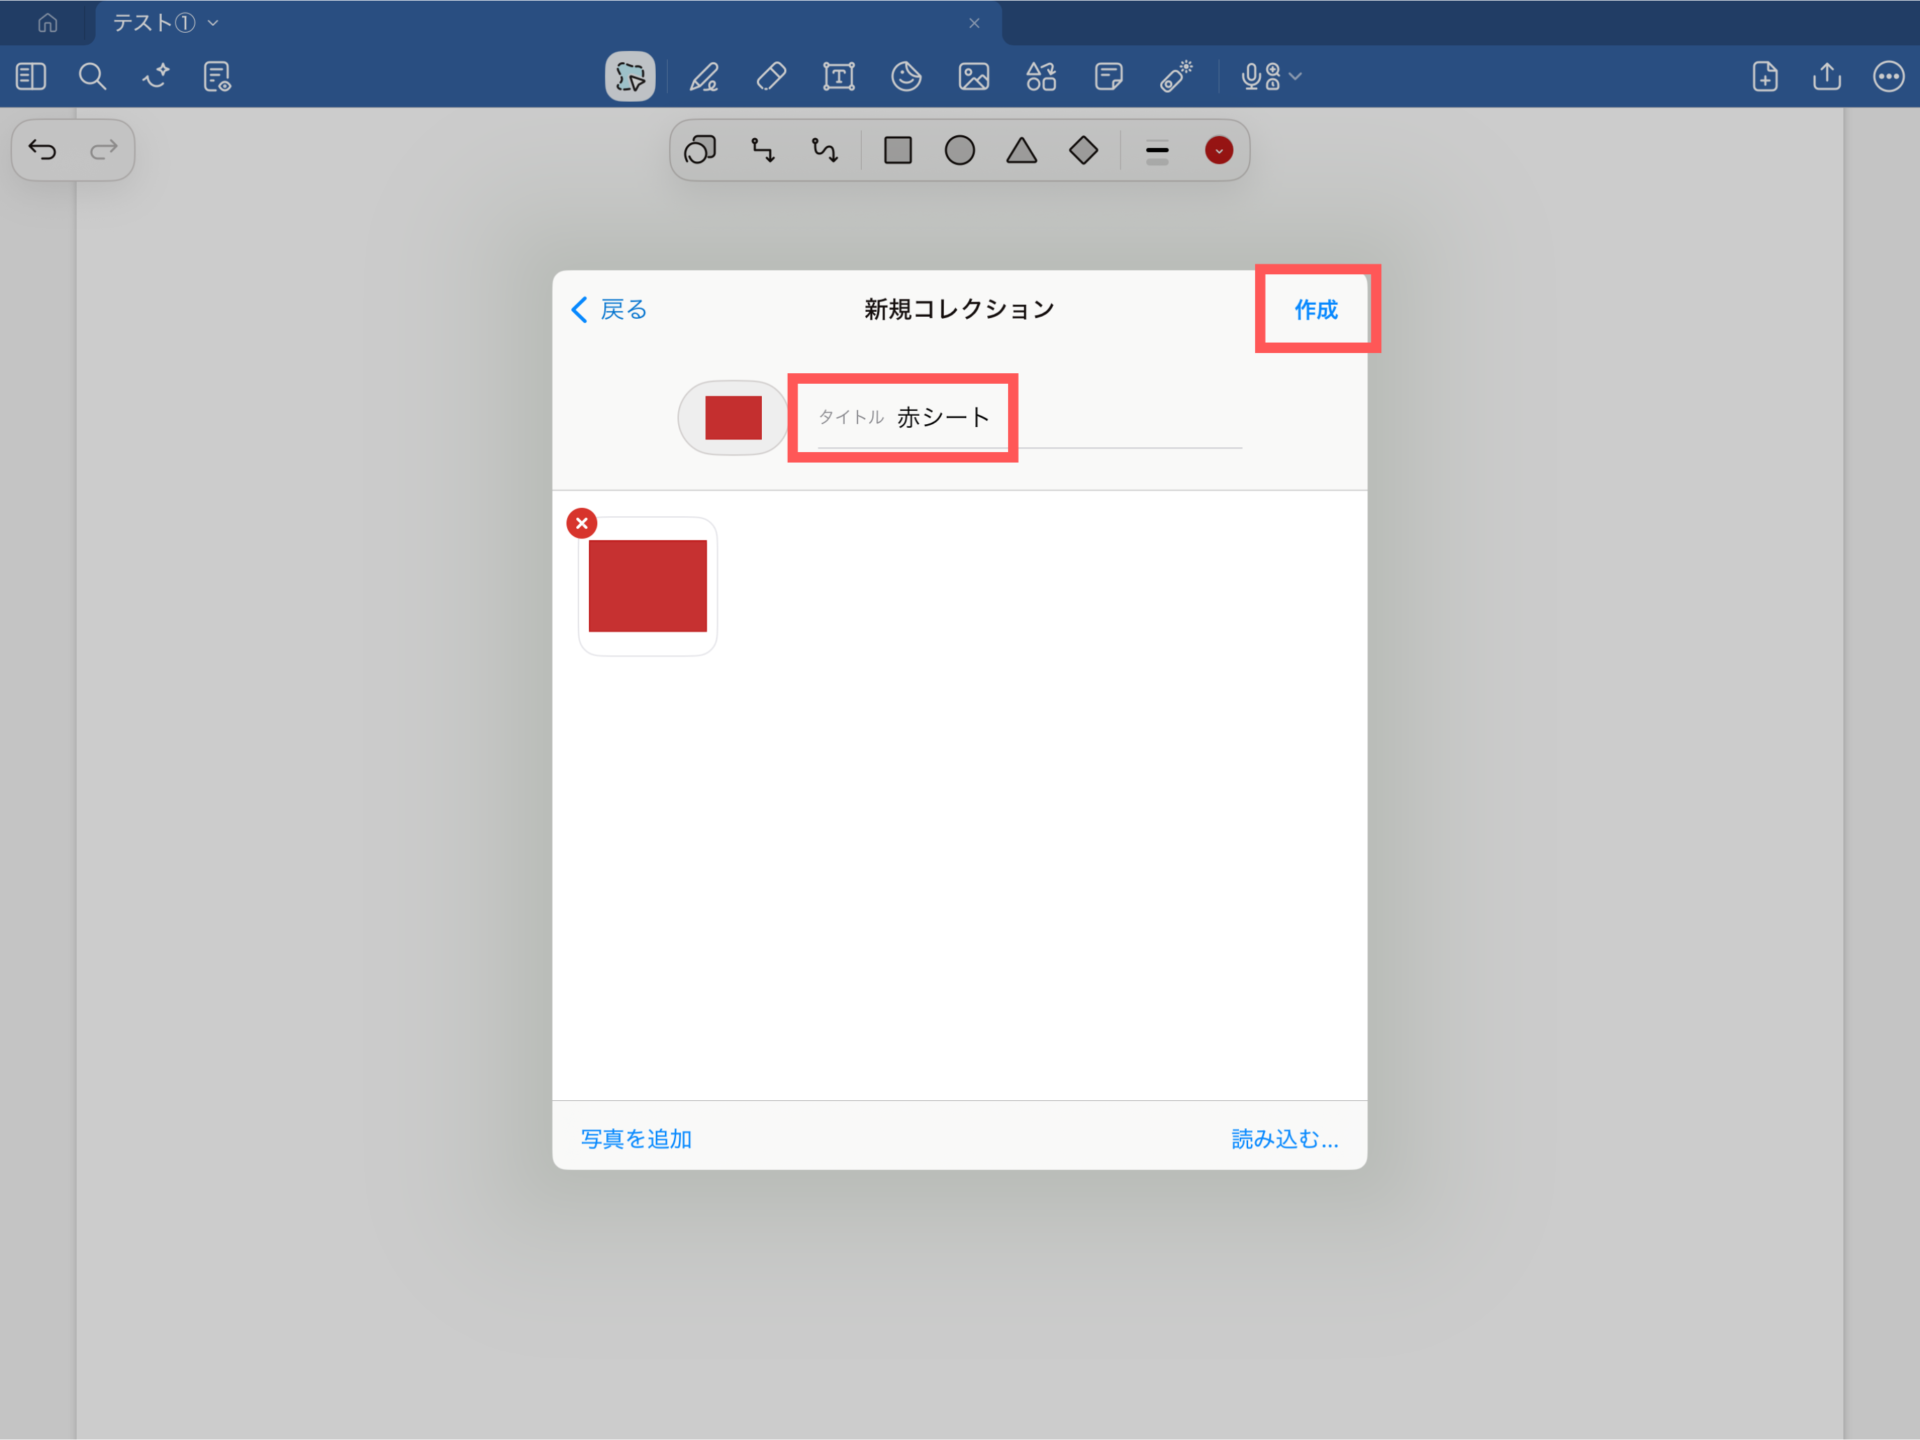Open the search magnifier

point(92,77)
